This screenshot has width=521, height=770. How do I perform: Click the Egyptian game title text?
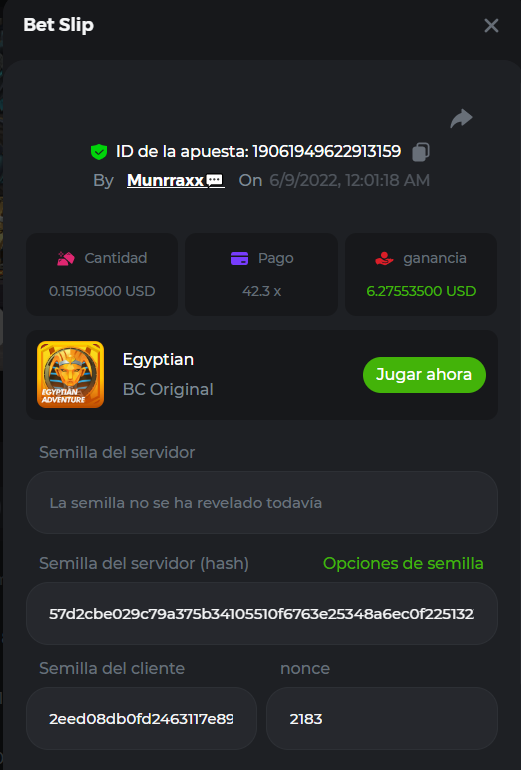tap(158, 360)
